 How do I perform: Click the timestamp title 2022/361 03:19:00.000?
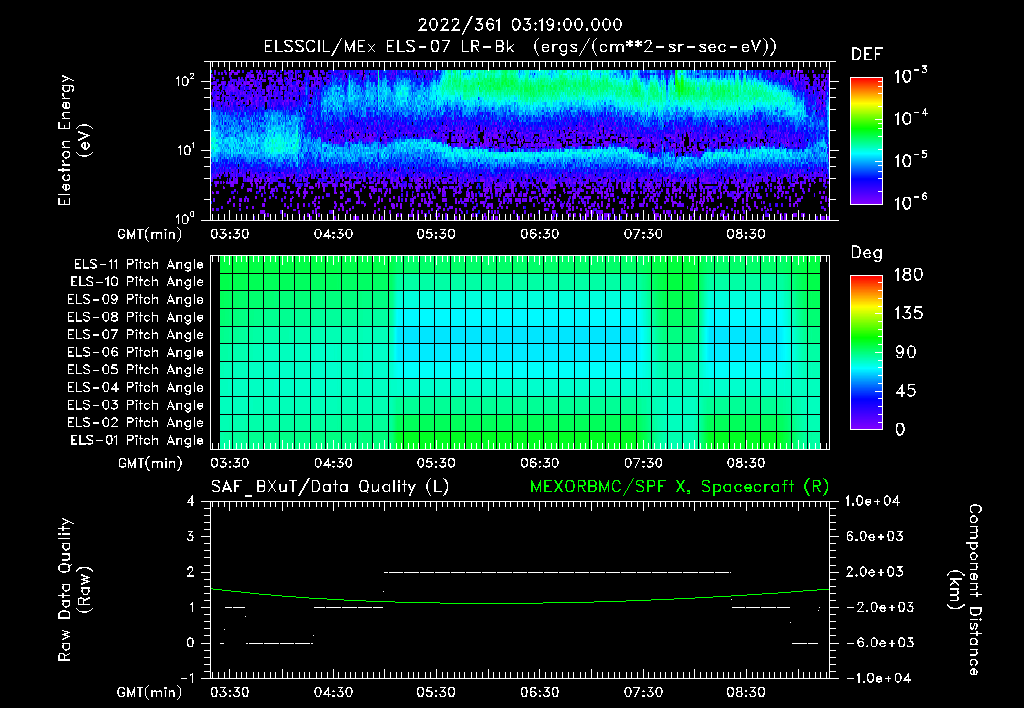[x=520, y=25]
